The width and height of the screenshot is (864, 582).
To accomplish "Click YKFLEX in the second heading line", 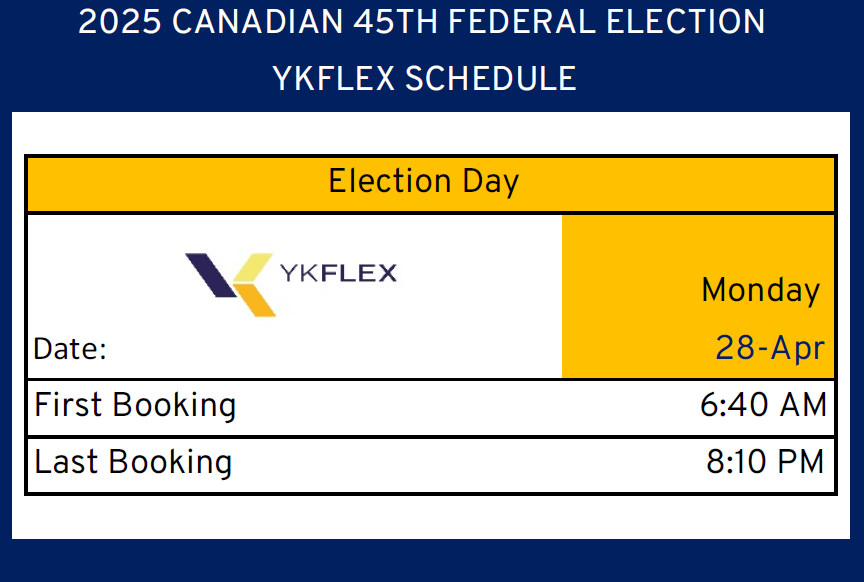I will tap(333, 78).
